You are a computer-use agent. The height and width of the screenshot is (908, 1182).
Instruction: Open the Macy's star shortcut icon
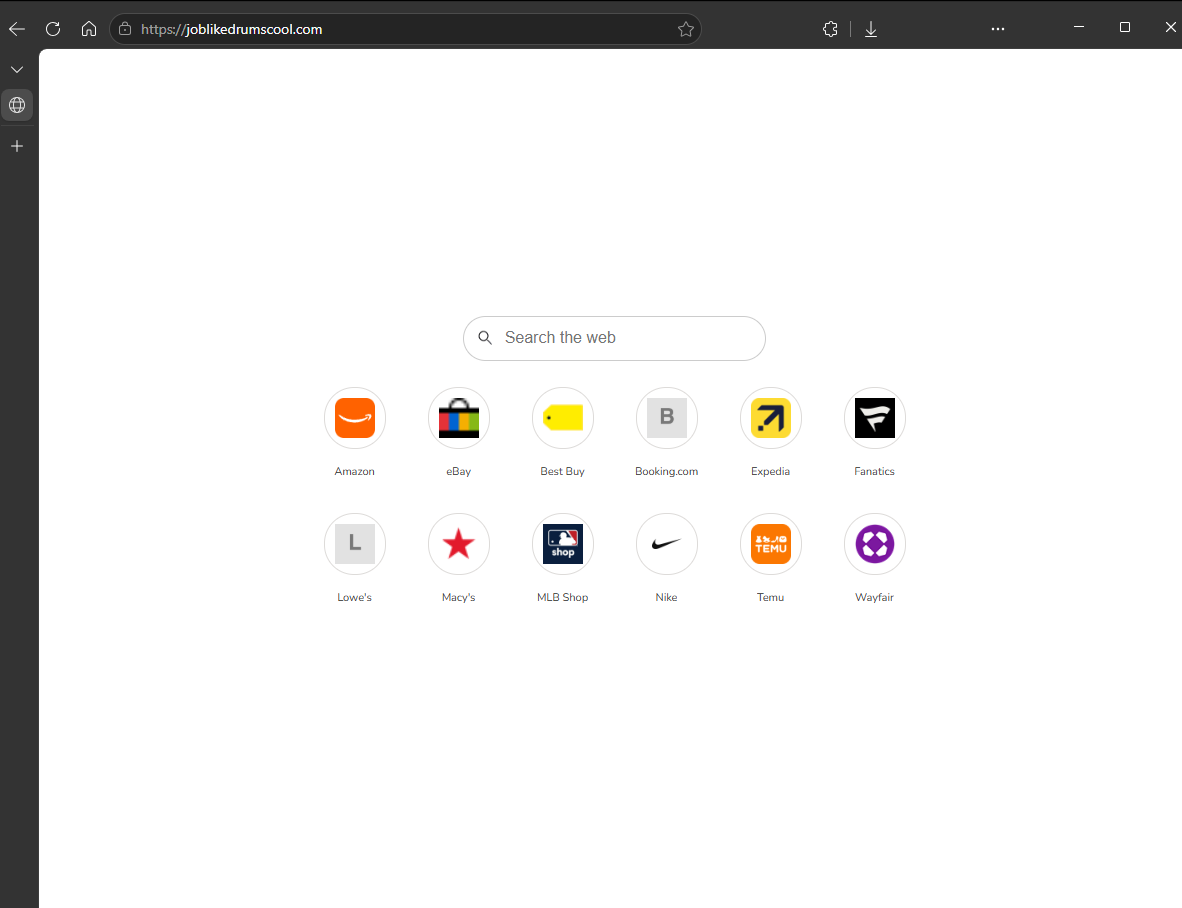(459, 544)
